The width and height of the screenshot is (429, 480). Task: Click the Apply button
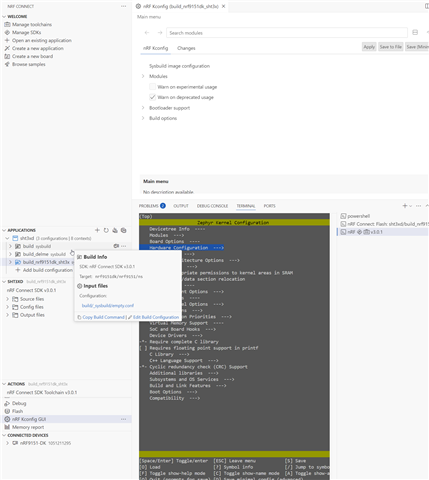[x=369, y=47]
